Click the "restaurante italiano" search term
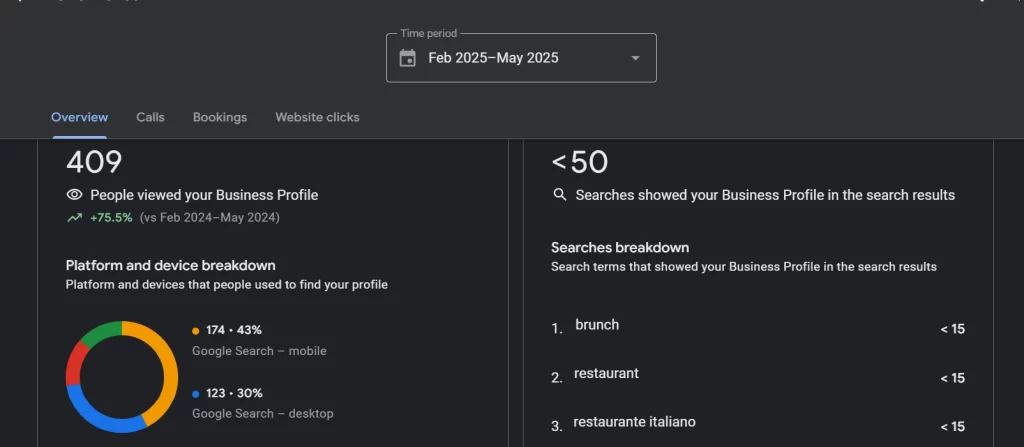Viewport: 1024px width, 447px height. coord(634,422)
